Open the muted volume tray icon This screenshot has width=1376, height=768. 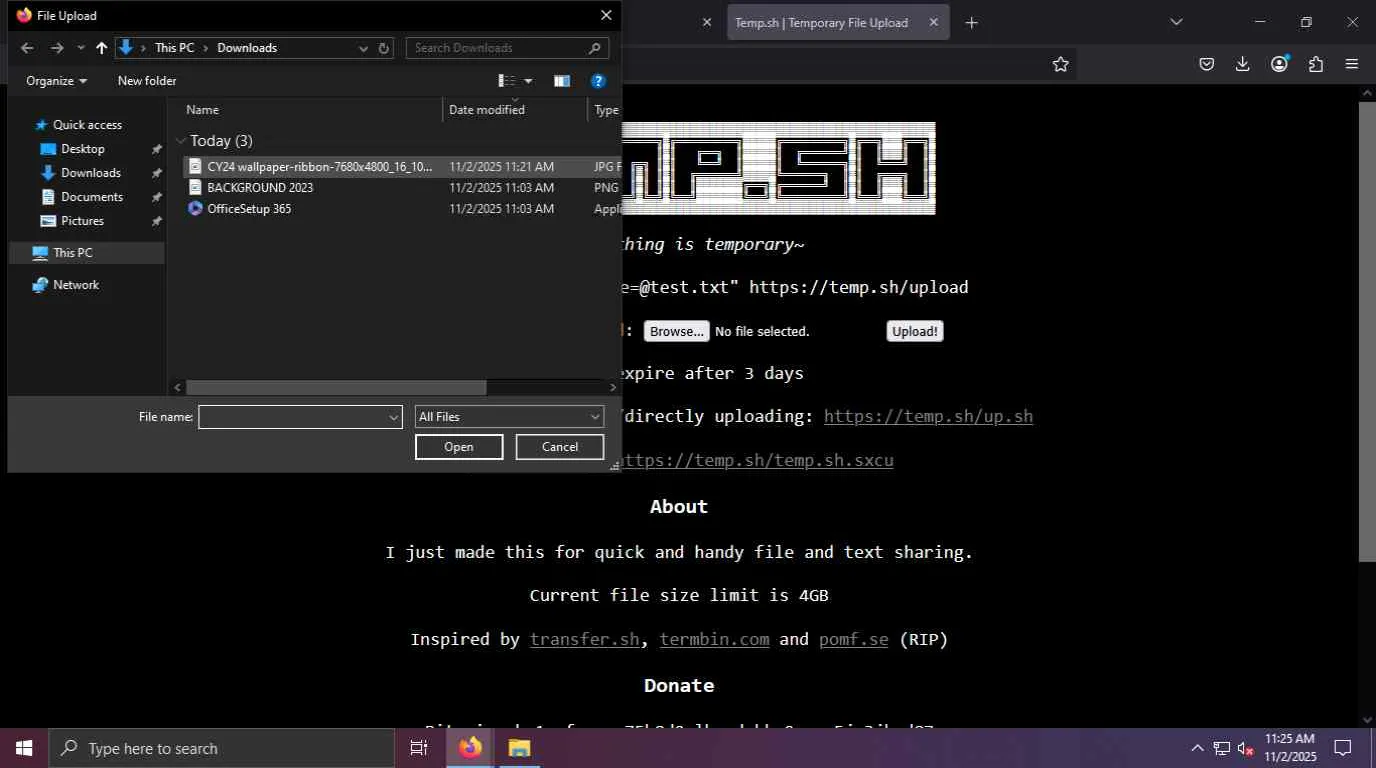click(x=1246, y=748)
